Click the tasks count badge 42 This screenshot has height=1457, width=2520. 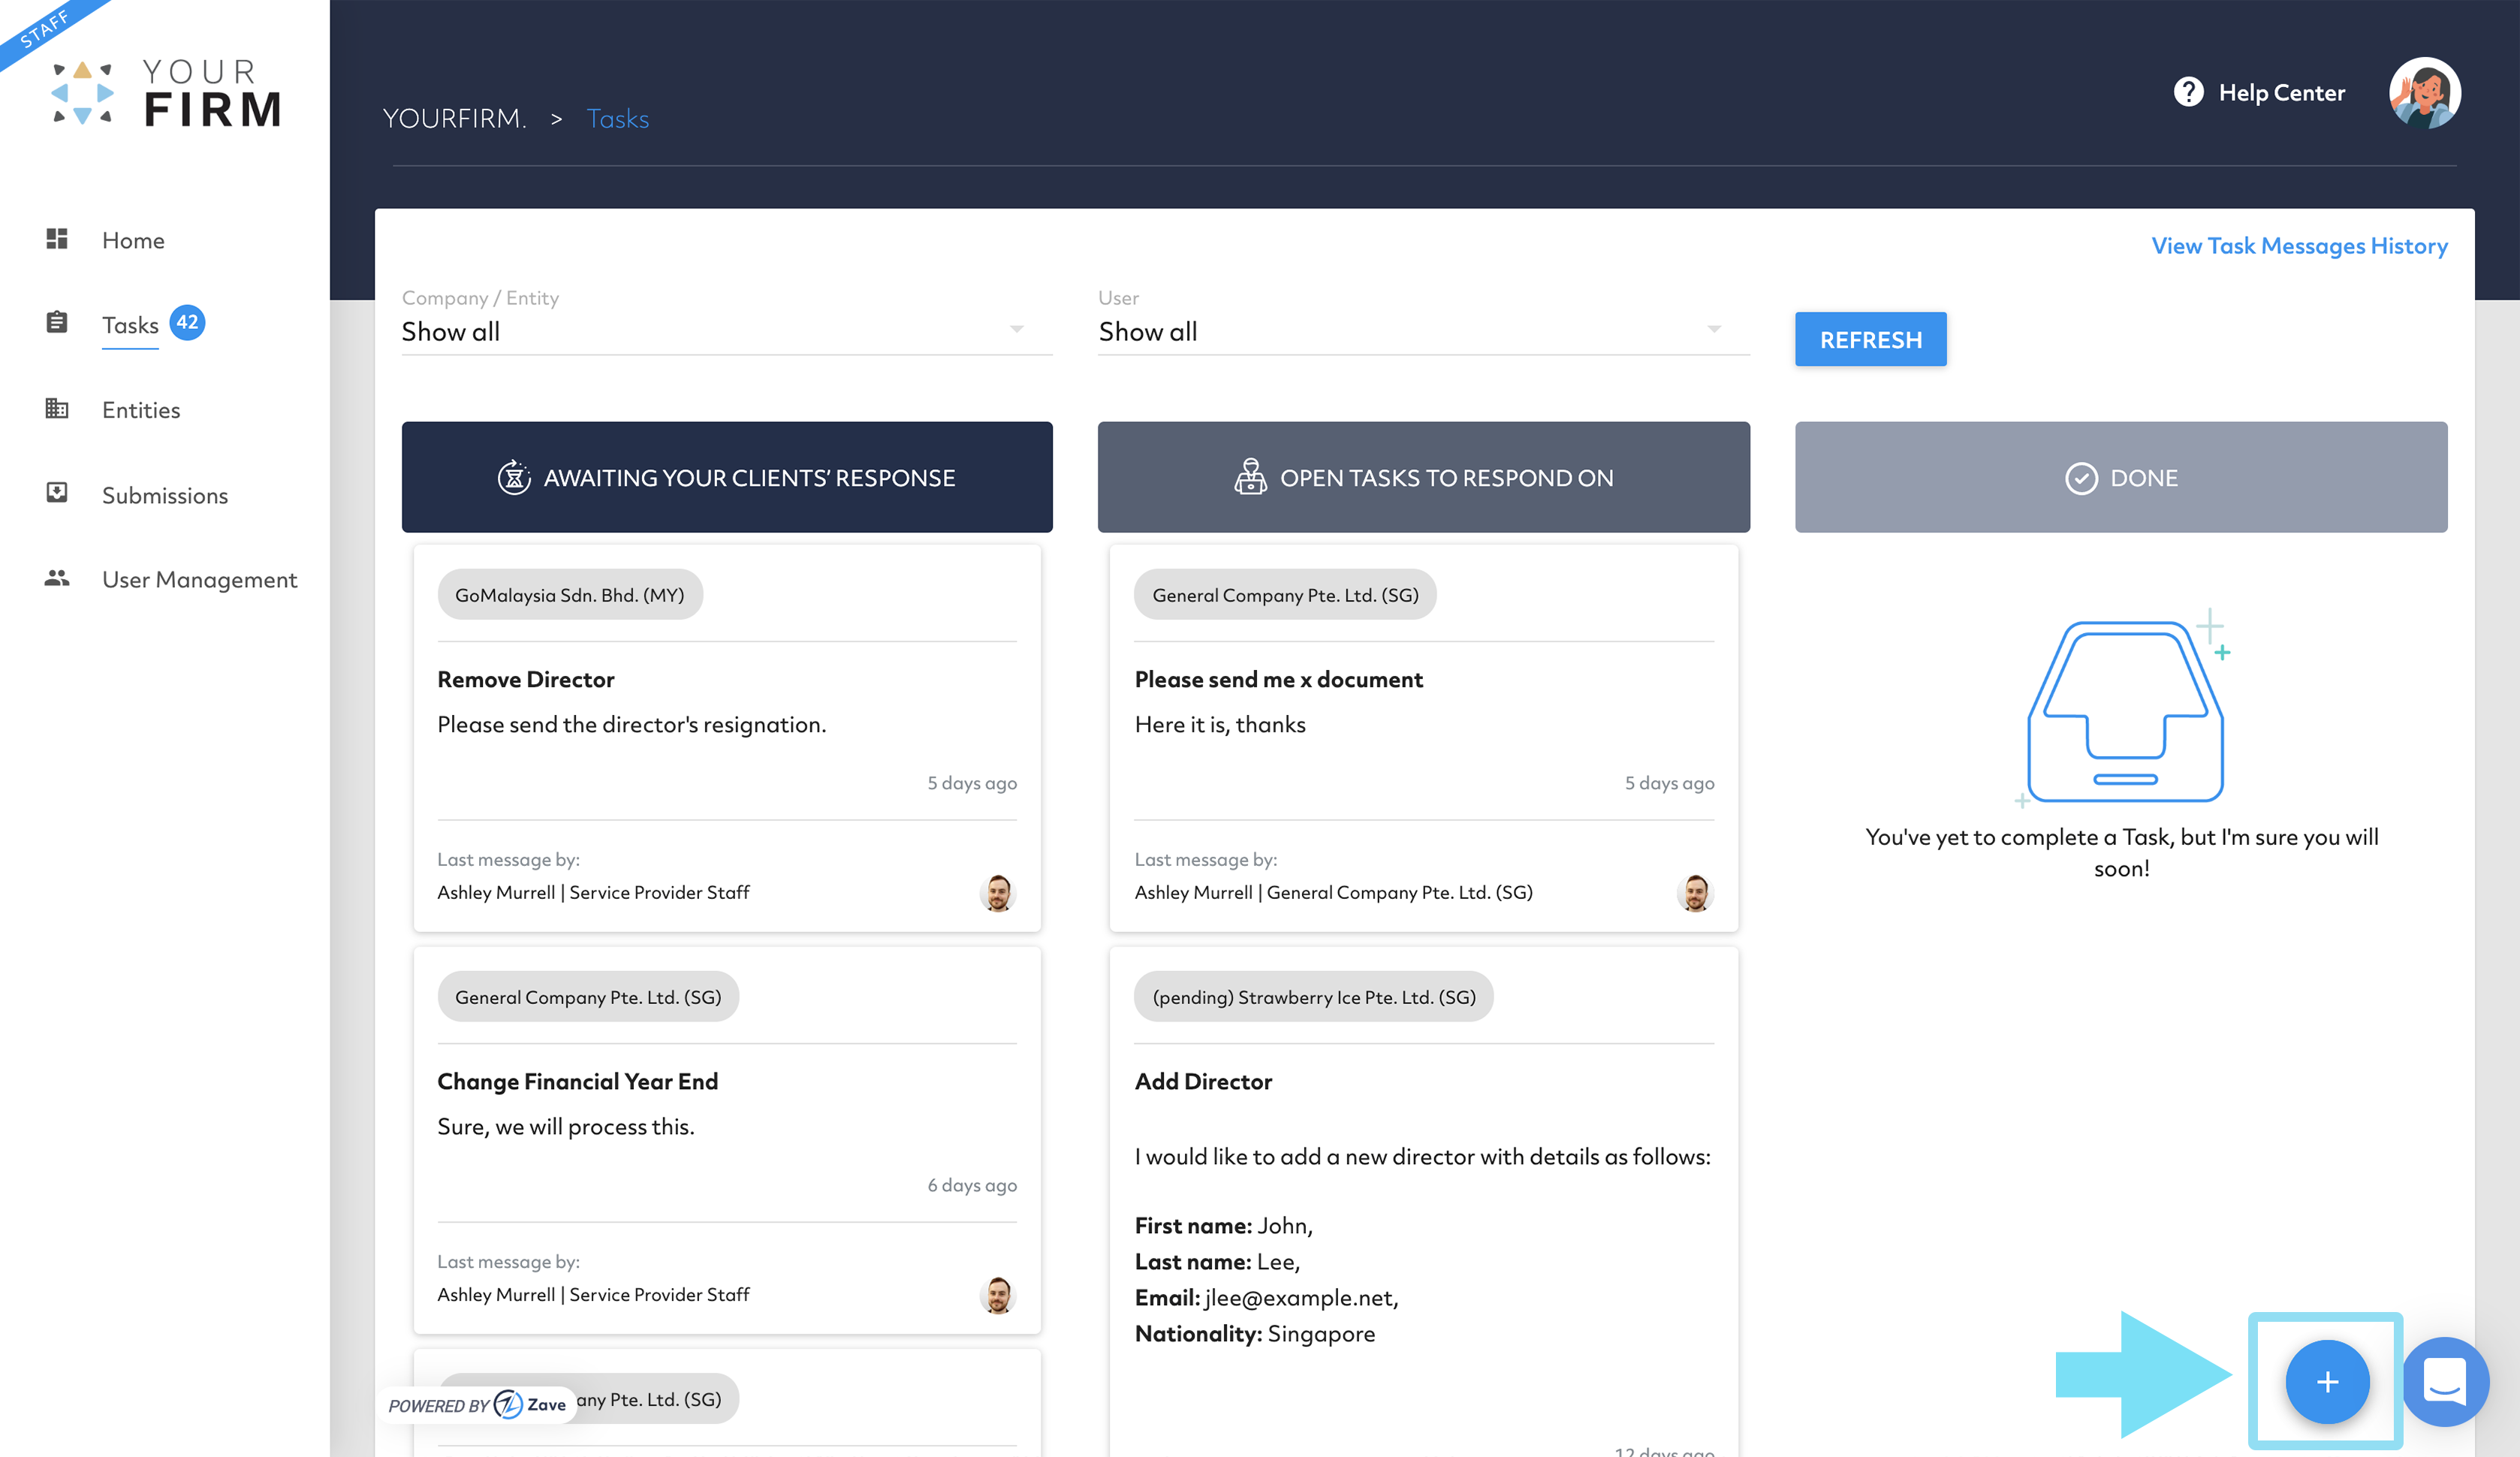(x=187, y=322)
